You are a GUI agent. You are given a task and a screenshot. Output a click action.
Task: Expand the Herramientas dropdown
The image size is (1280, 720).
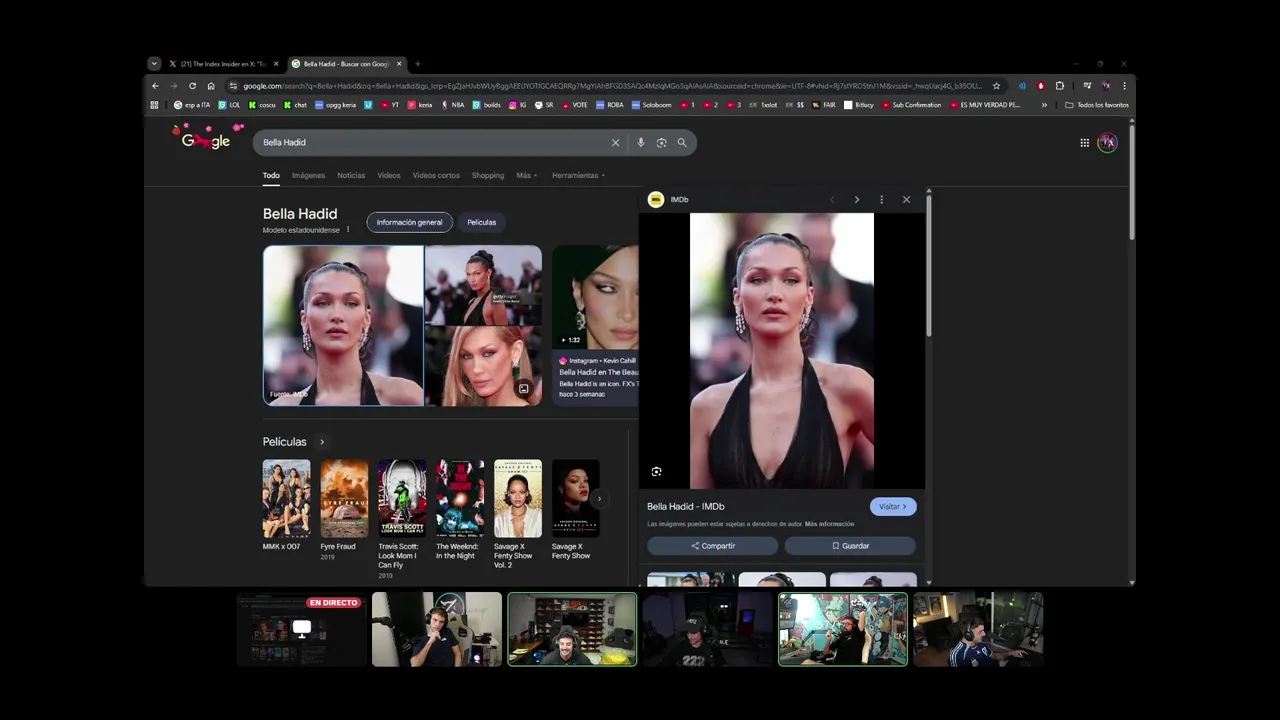tap(578, 176)
